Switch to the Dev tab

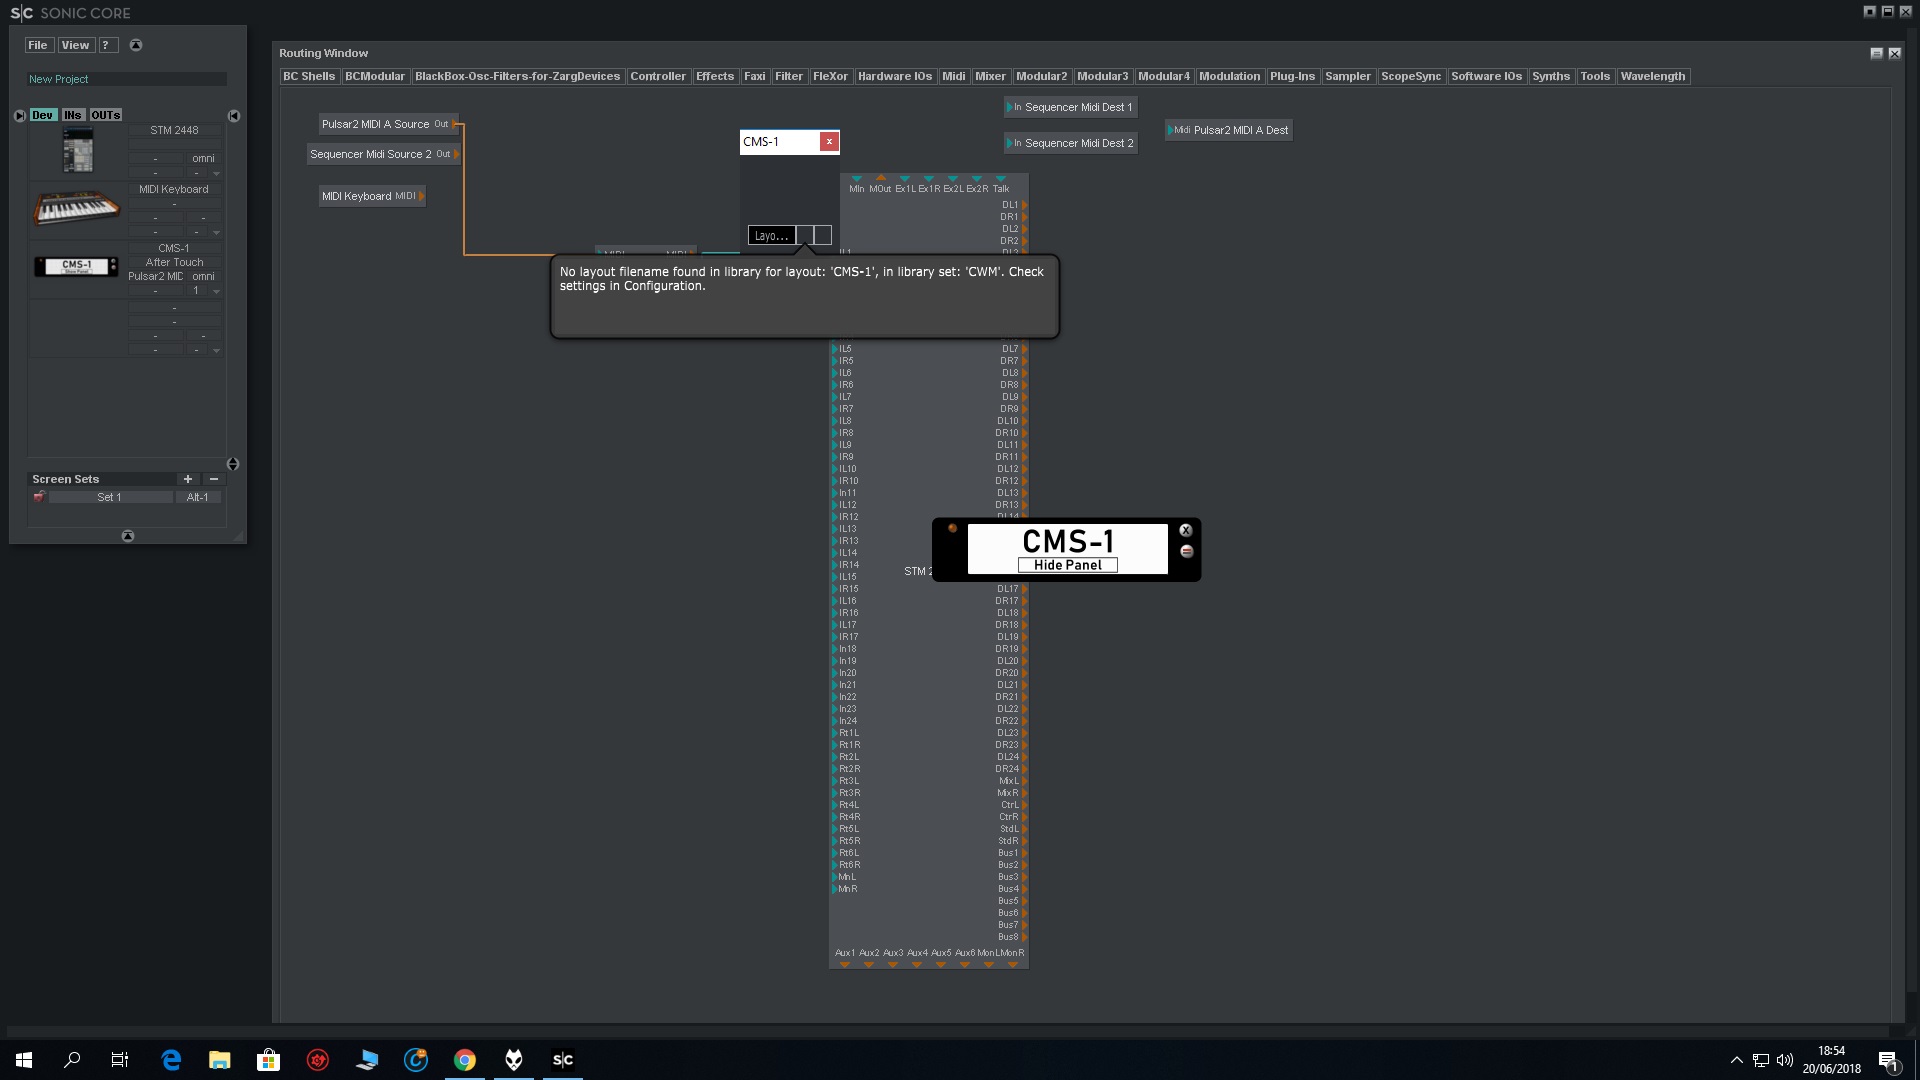(42, 115)
